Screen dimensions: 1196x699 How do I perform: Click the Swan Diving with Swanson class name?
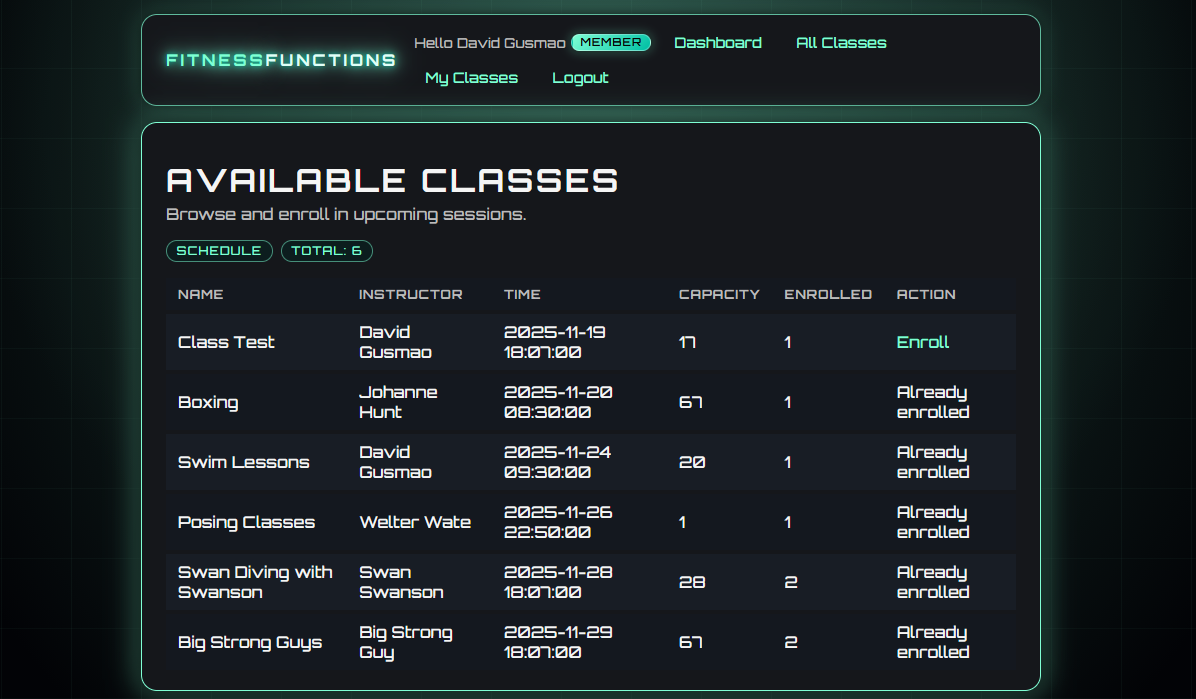coord(254,582)
